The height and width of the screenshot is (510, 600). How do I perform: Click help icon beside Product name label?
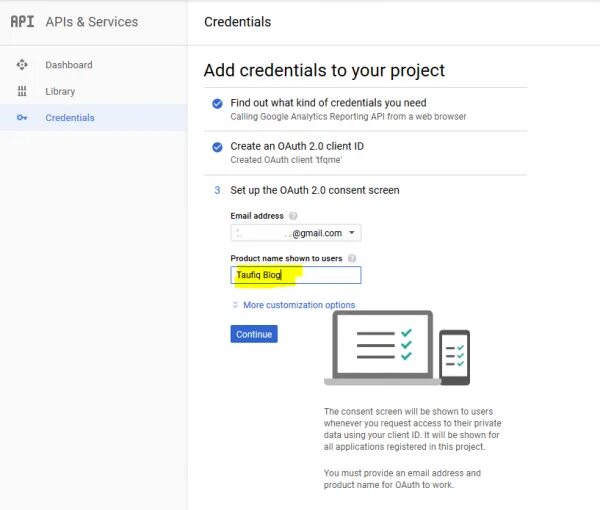pyautogui.click(x=352, y=258)
